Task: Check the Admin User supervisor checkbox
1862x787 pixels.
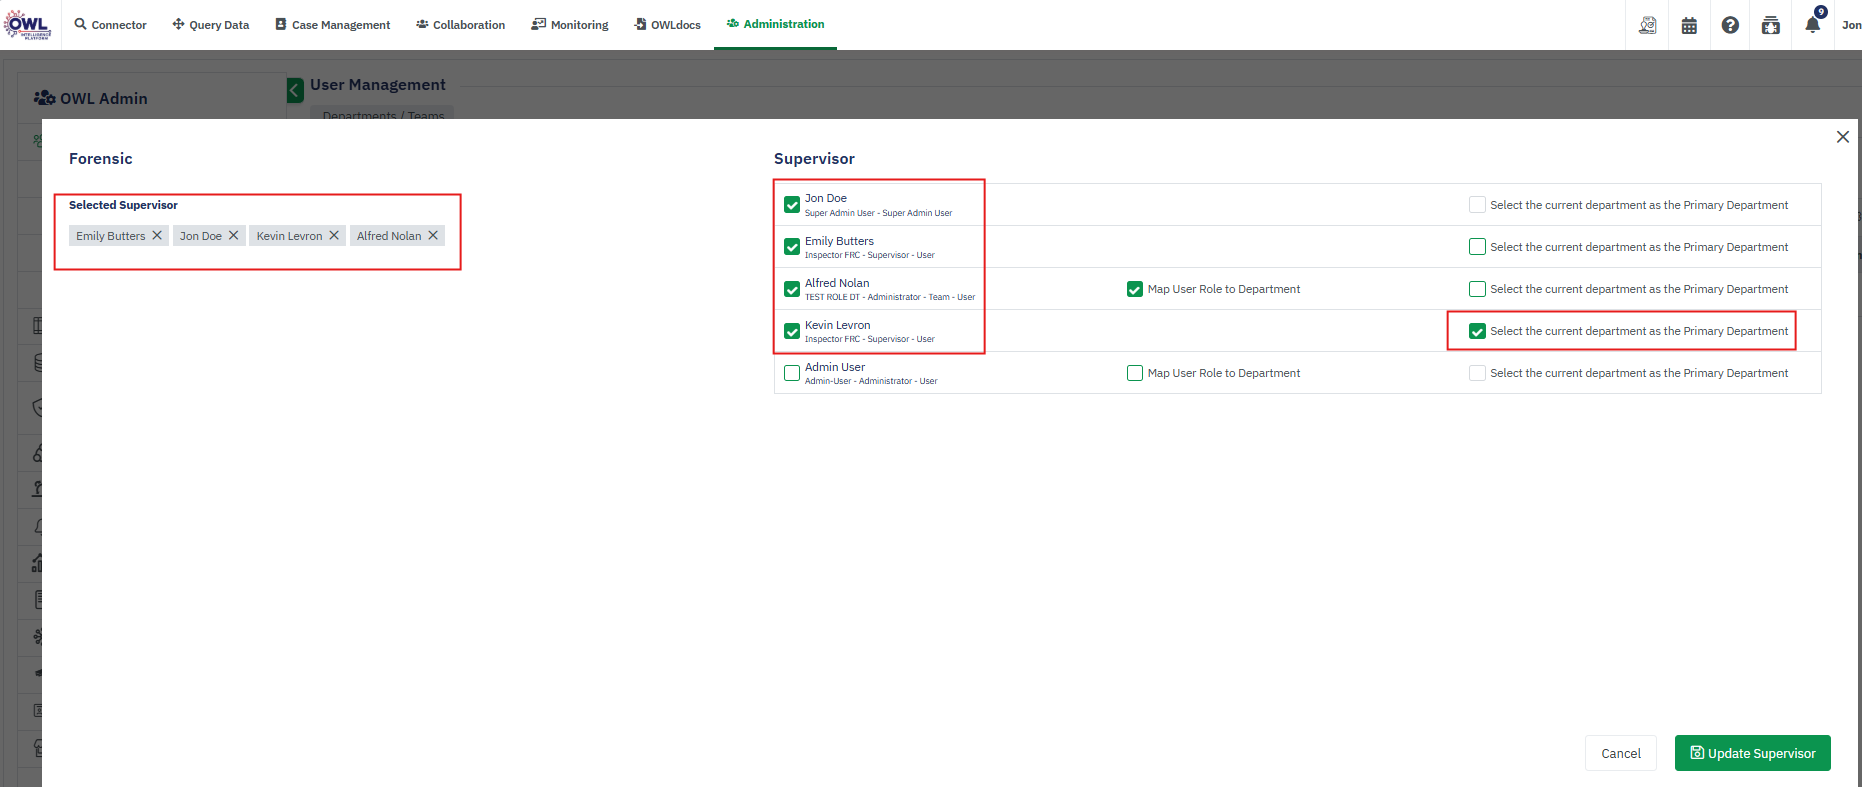Action: (792, 373)
